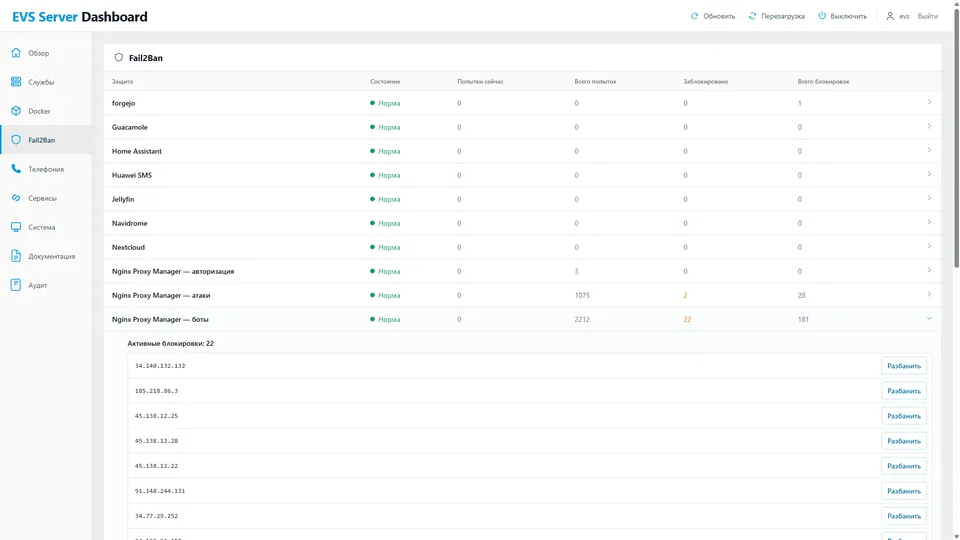Click the orange 22 blocked count
This screenshot has width=960, height=540.
tap(687, 319)
